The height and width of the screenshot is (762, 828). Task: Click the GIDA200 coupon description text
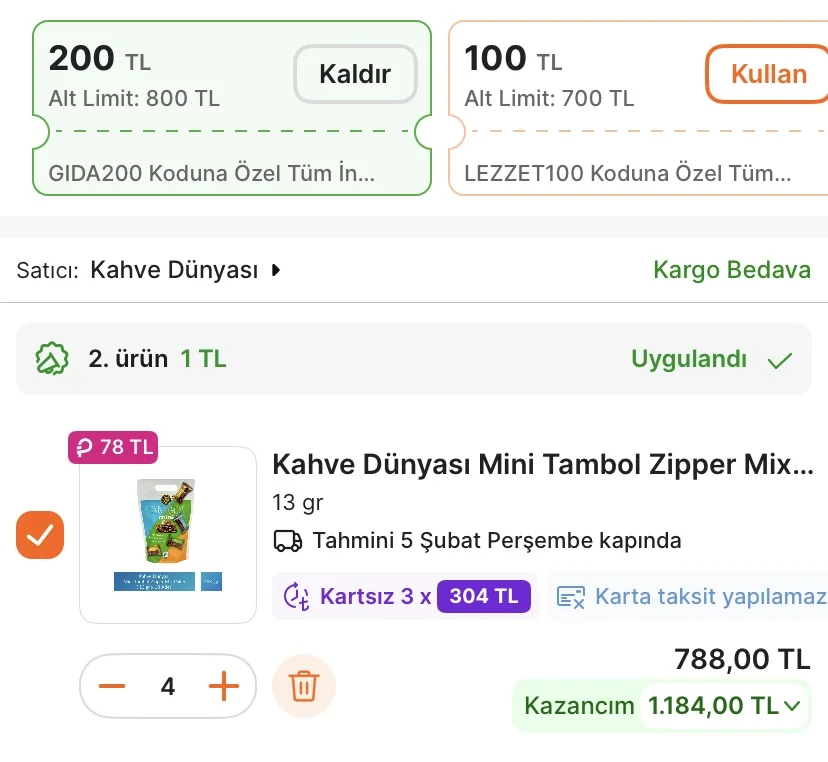212,173
